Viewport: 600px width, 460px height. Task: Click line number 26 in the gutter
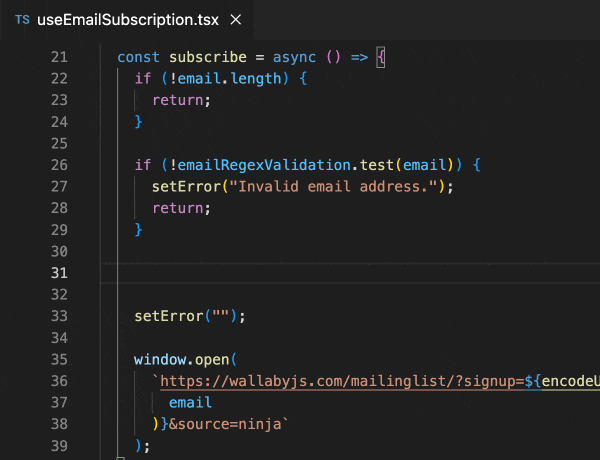click(x=58, y=165)
